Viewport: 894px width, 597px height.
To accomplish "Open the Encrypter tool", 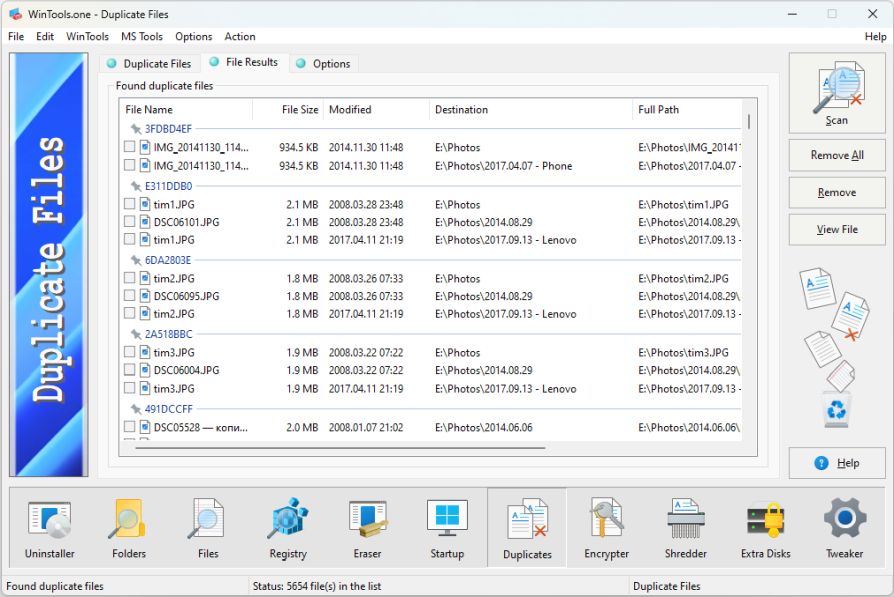I will point(607,527).
